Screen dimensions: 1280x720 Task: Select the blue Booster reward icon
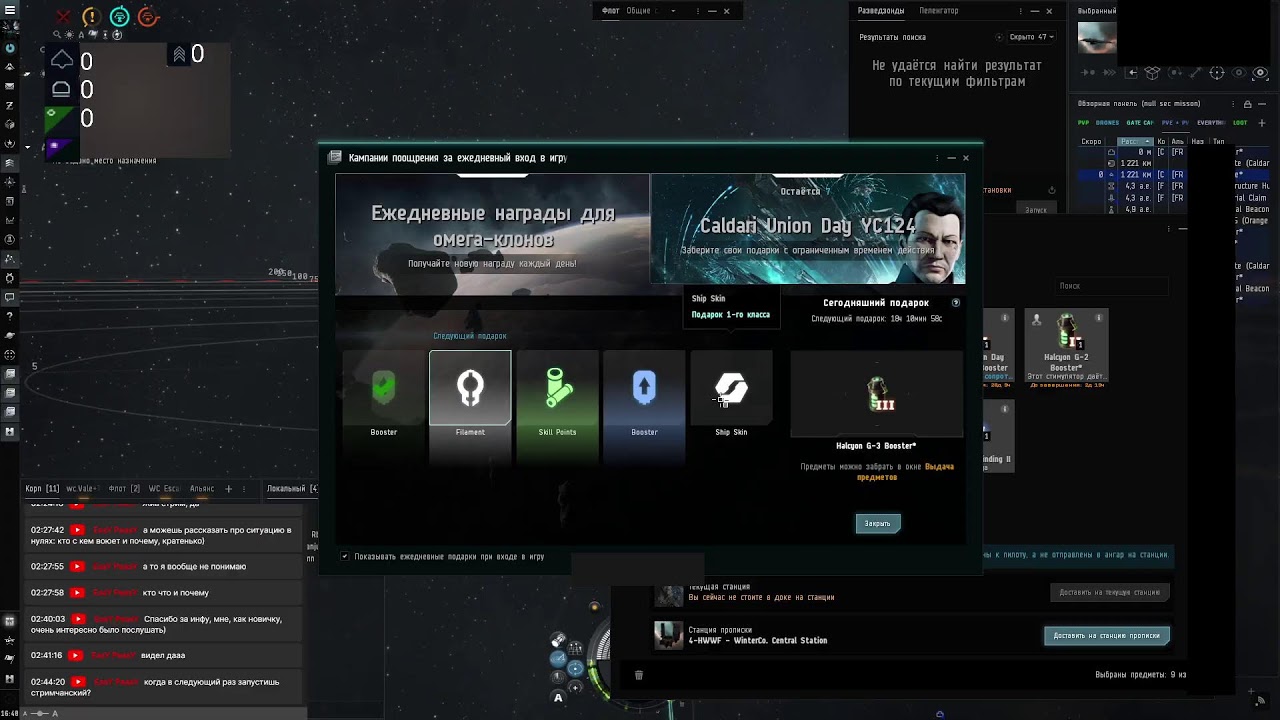(x=644, y=388)
